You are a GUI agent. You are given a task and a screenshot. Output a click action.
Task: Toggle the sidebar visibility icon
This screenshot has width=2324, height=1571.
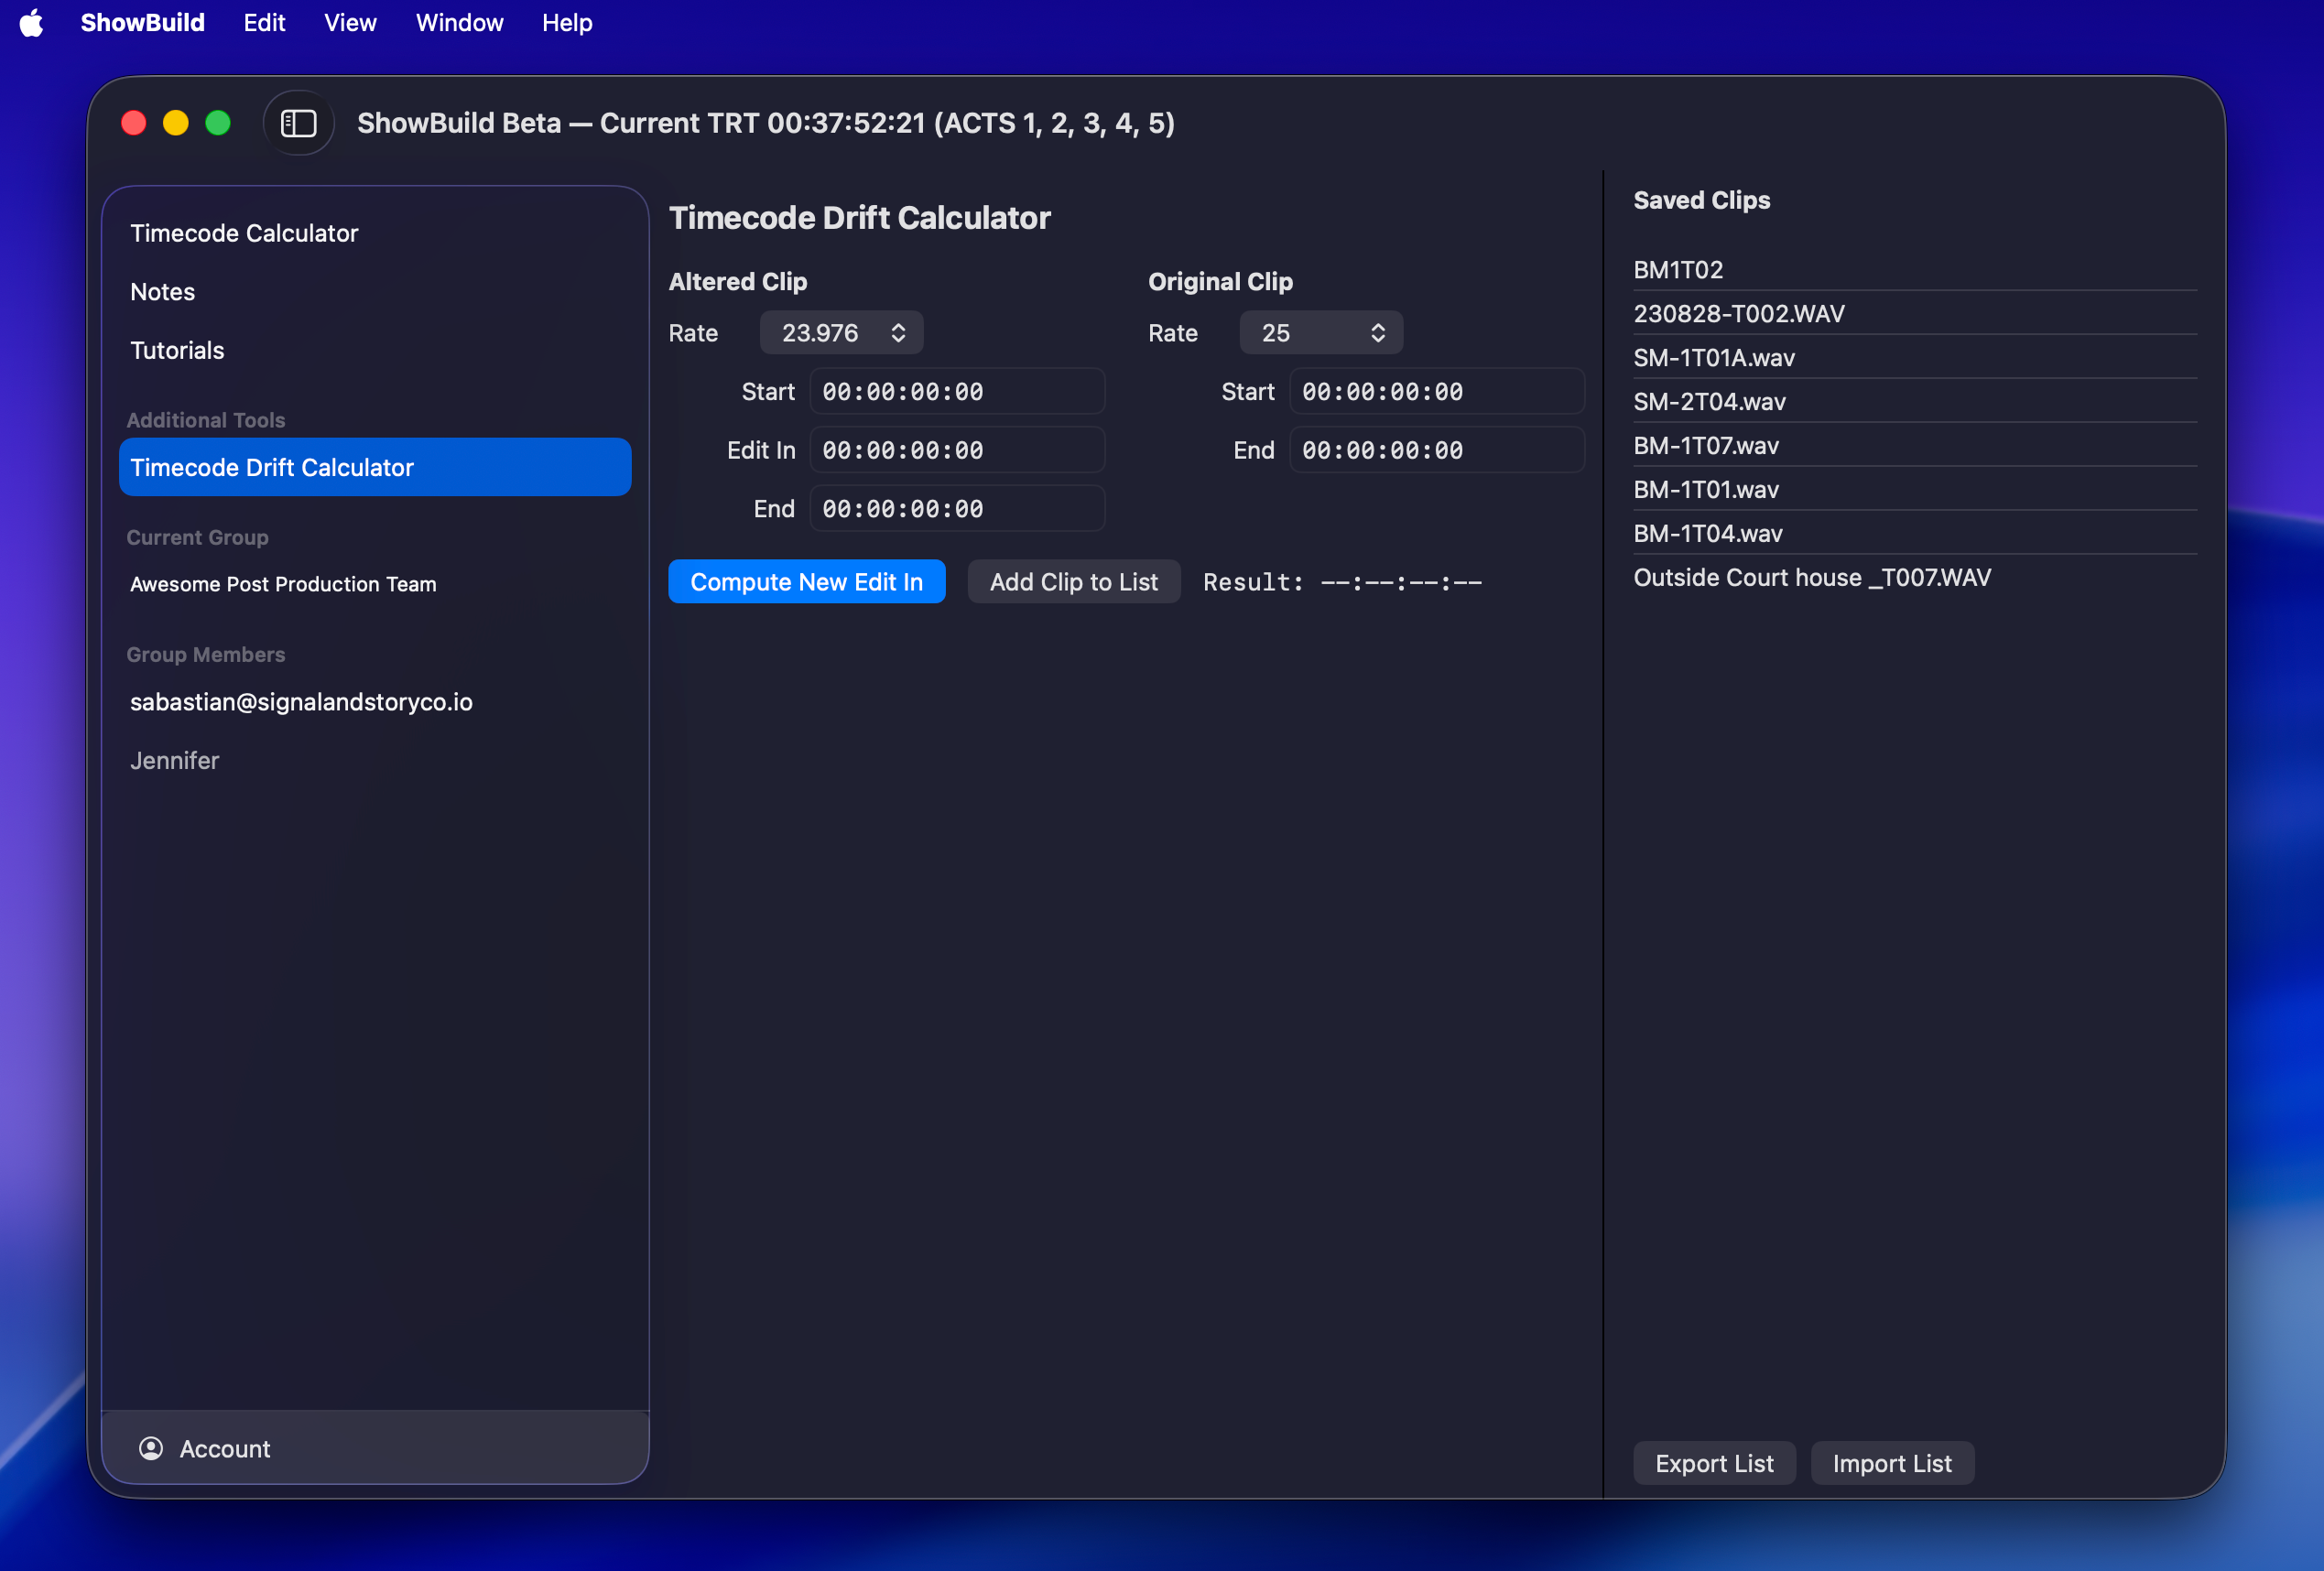(x=298, y=123)
